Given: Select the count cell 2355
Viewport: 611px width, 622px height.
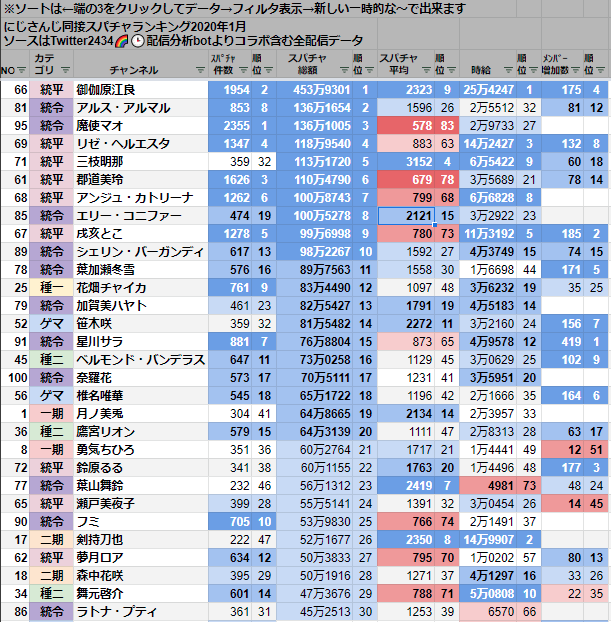Looking at the screenshot, I should [x=230, y=126].
